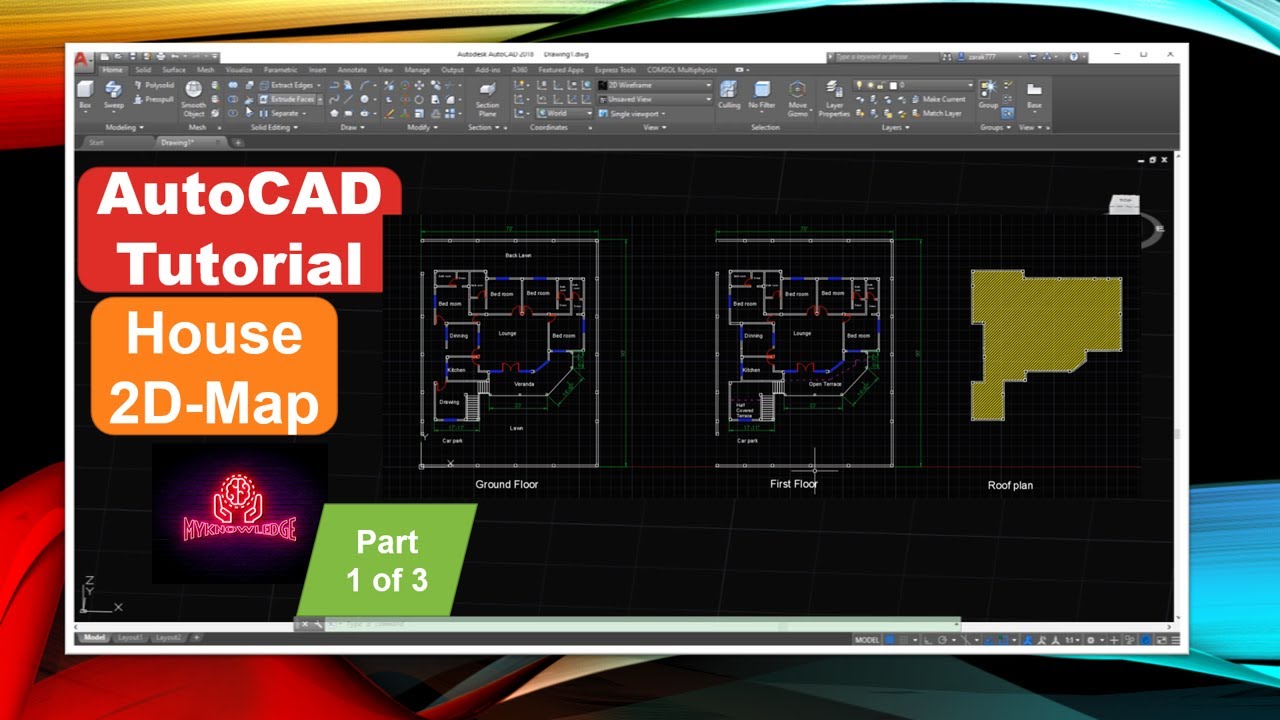Click the No Filter selection tool
Image resolution: width=1280 pixels, height=720 pixels.
762,95
